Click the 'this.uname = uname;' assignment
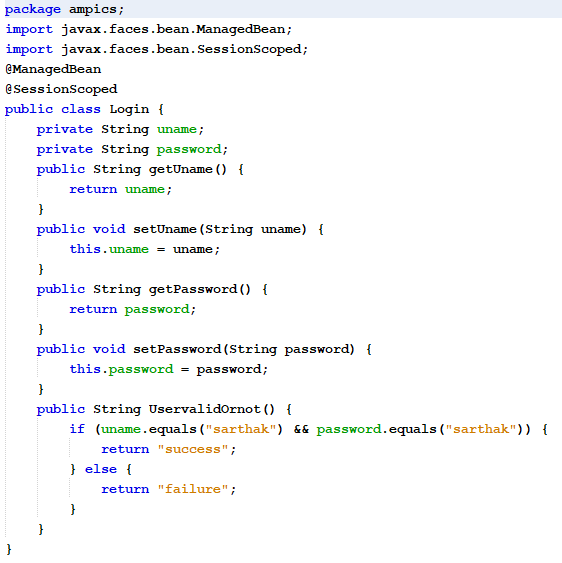The width and height of the screenshot is (562, 563). [x=144, y=249]
